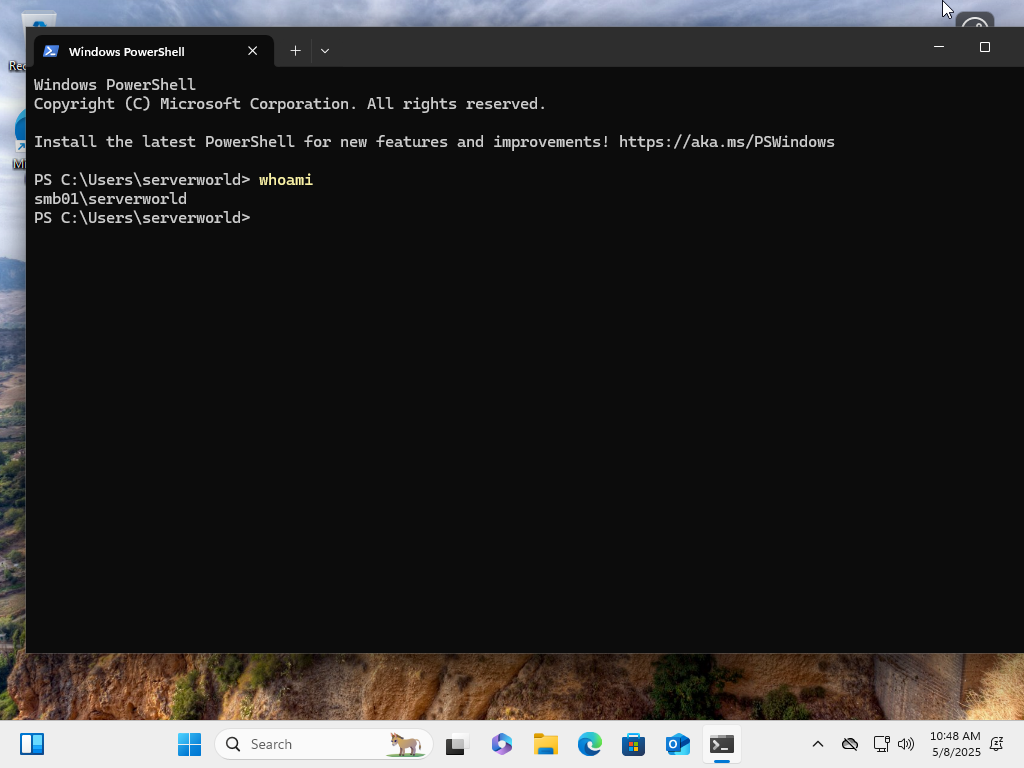Open Microsoft Store from taskbar
Screen dimensions: 1024x768
click(633, 744)
